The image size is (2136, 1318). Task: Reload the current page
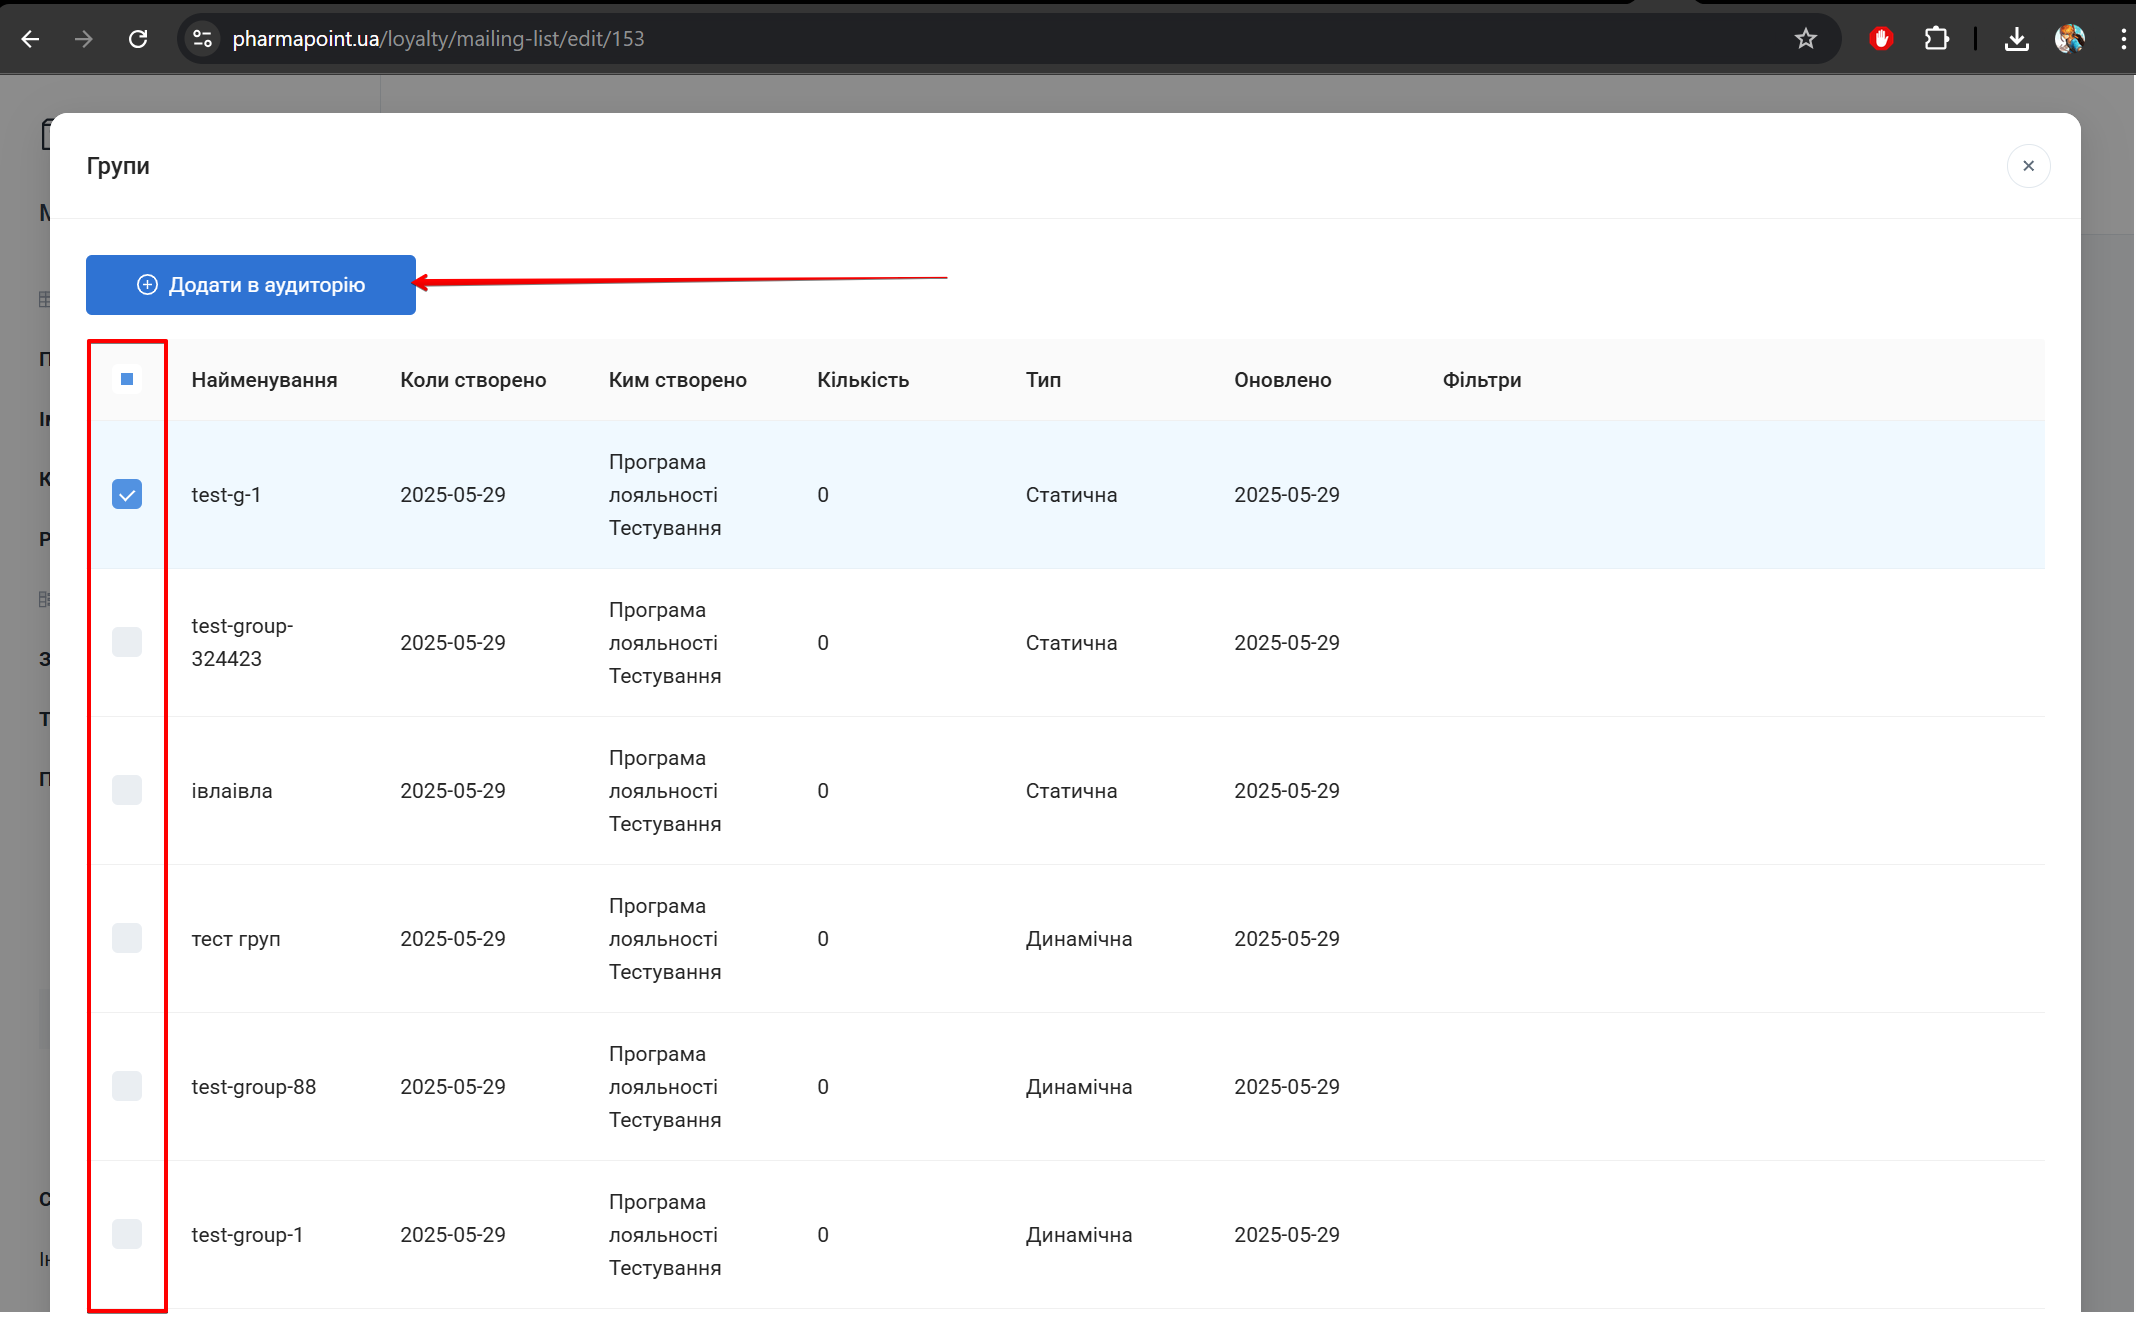click(138, 39)
